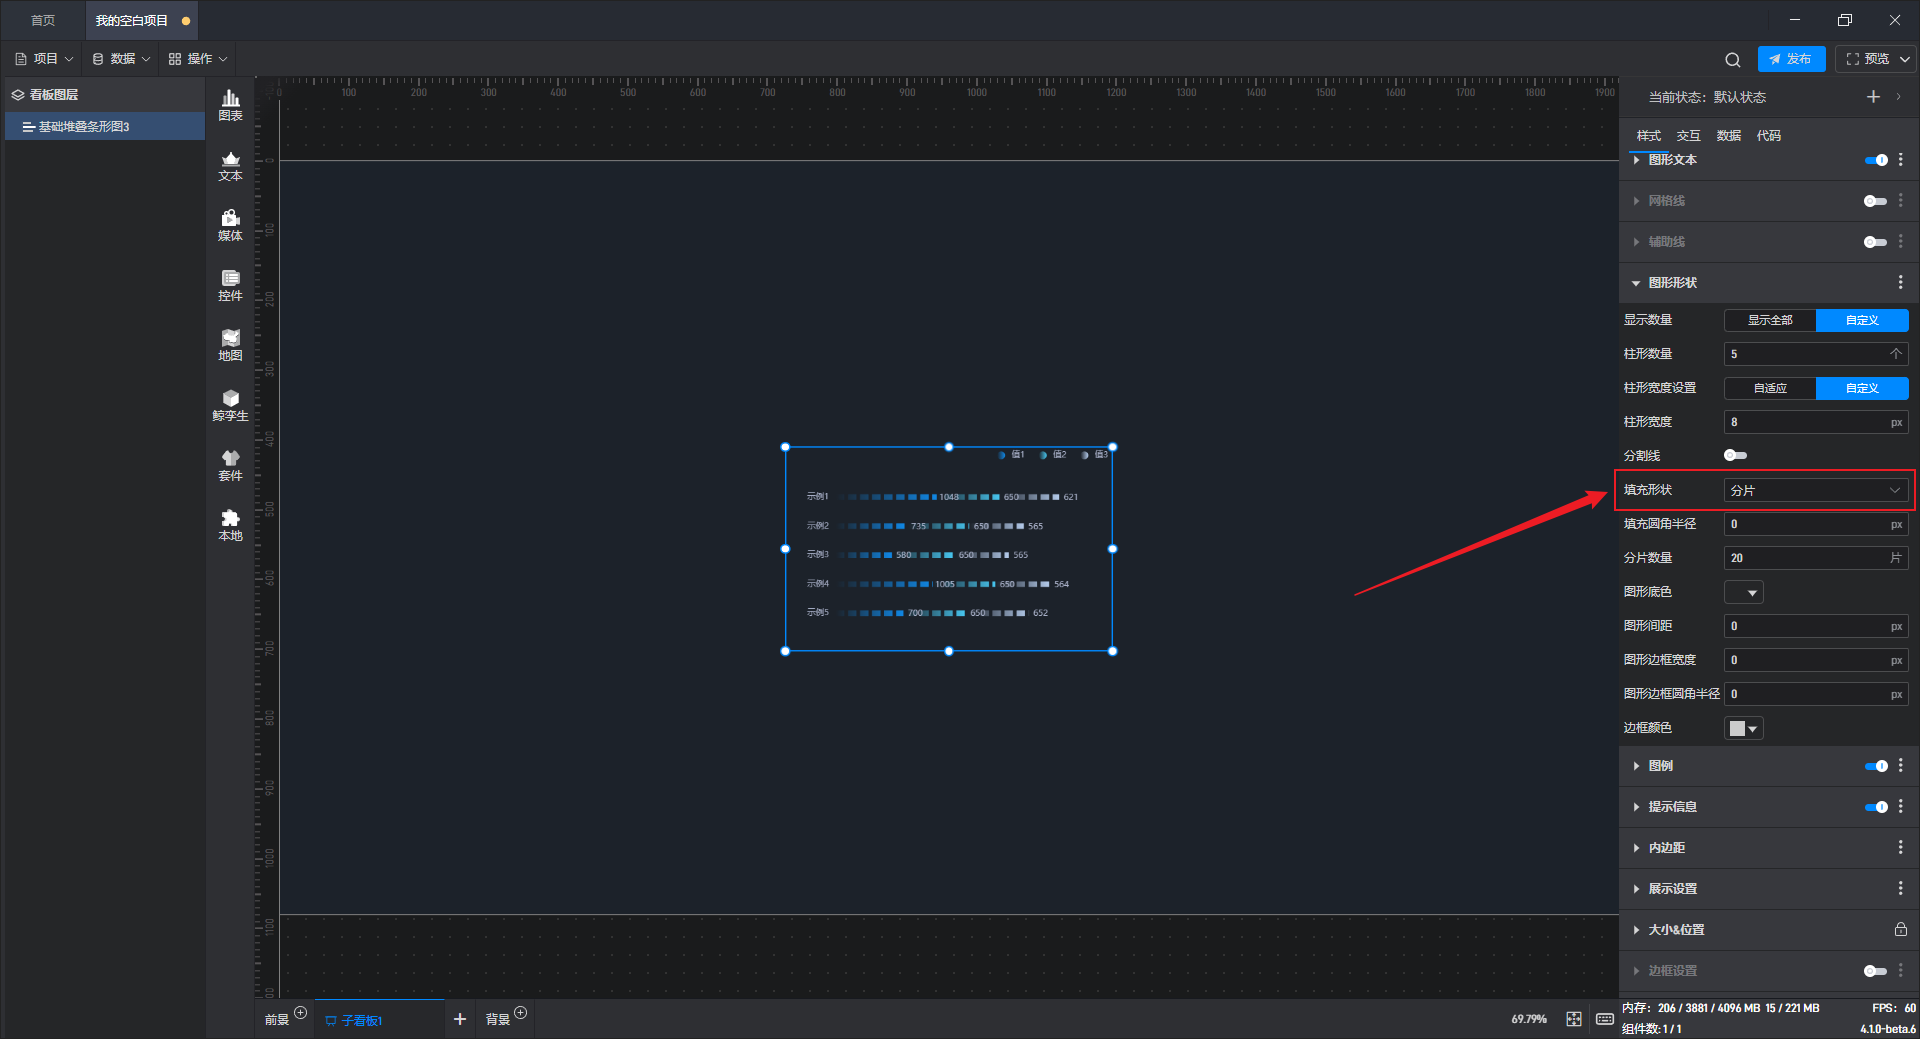
Task: Select 自定义 for 显示数量
Action: (1862, 320)
